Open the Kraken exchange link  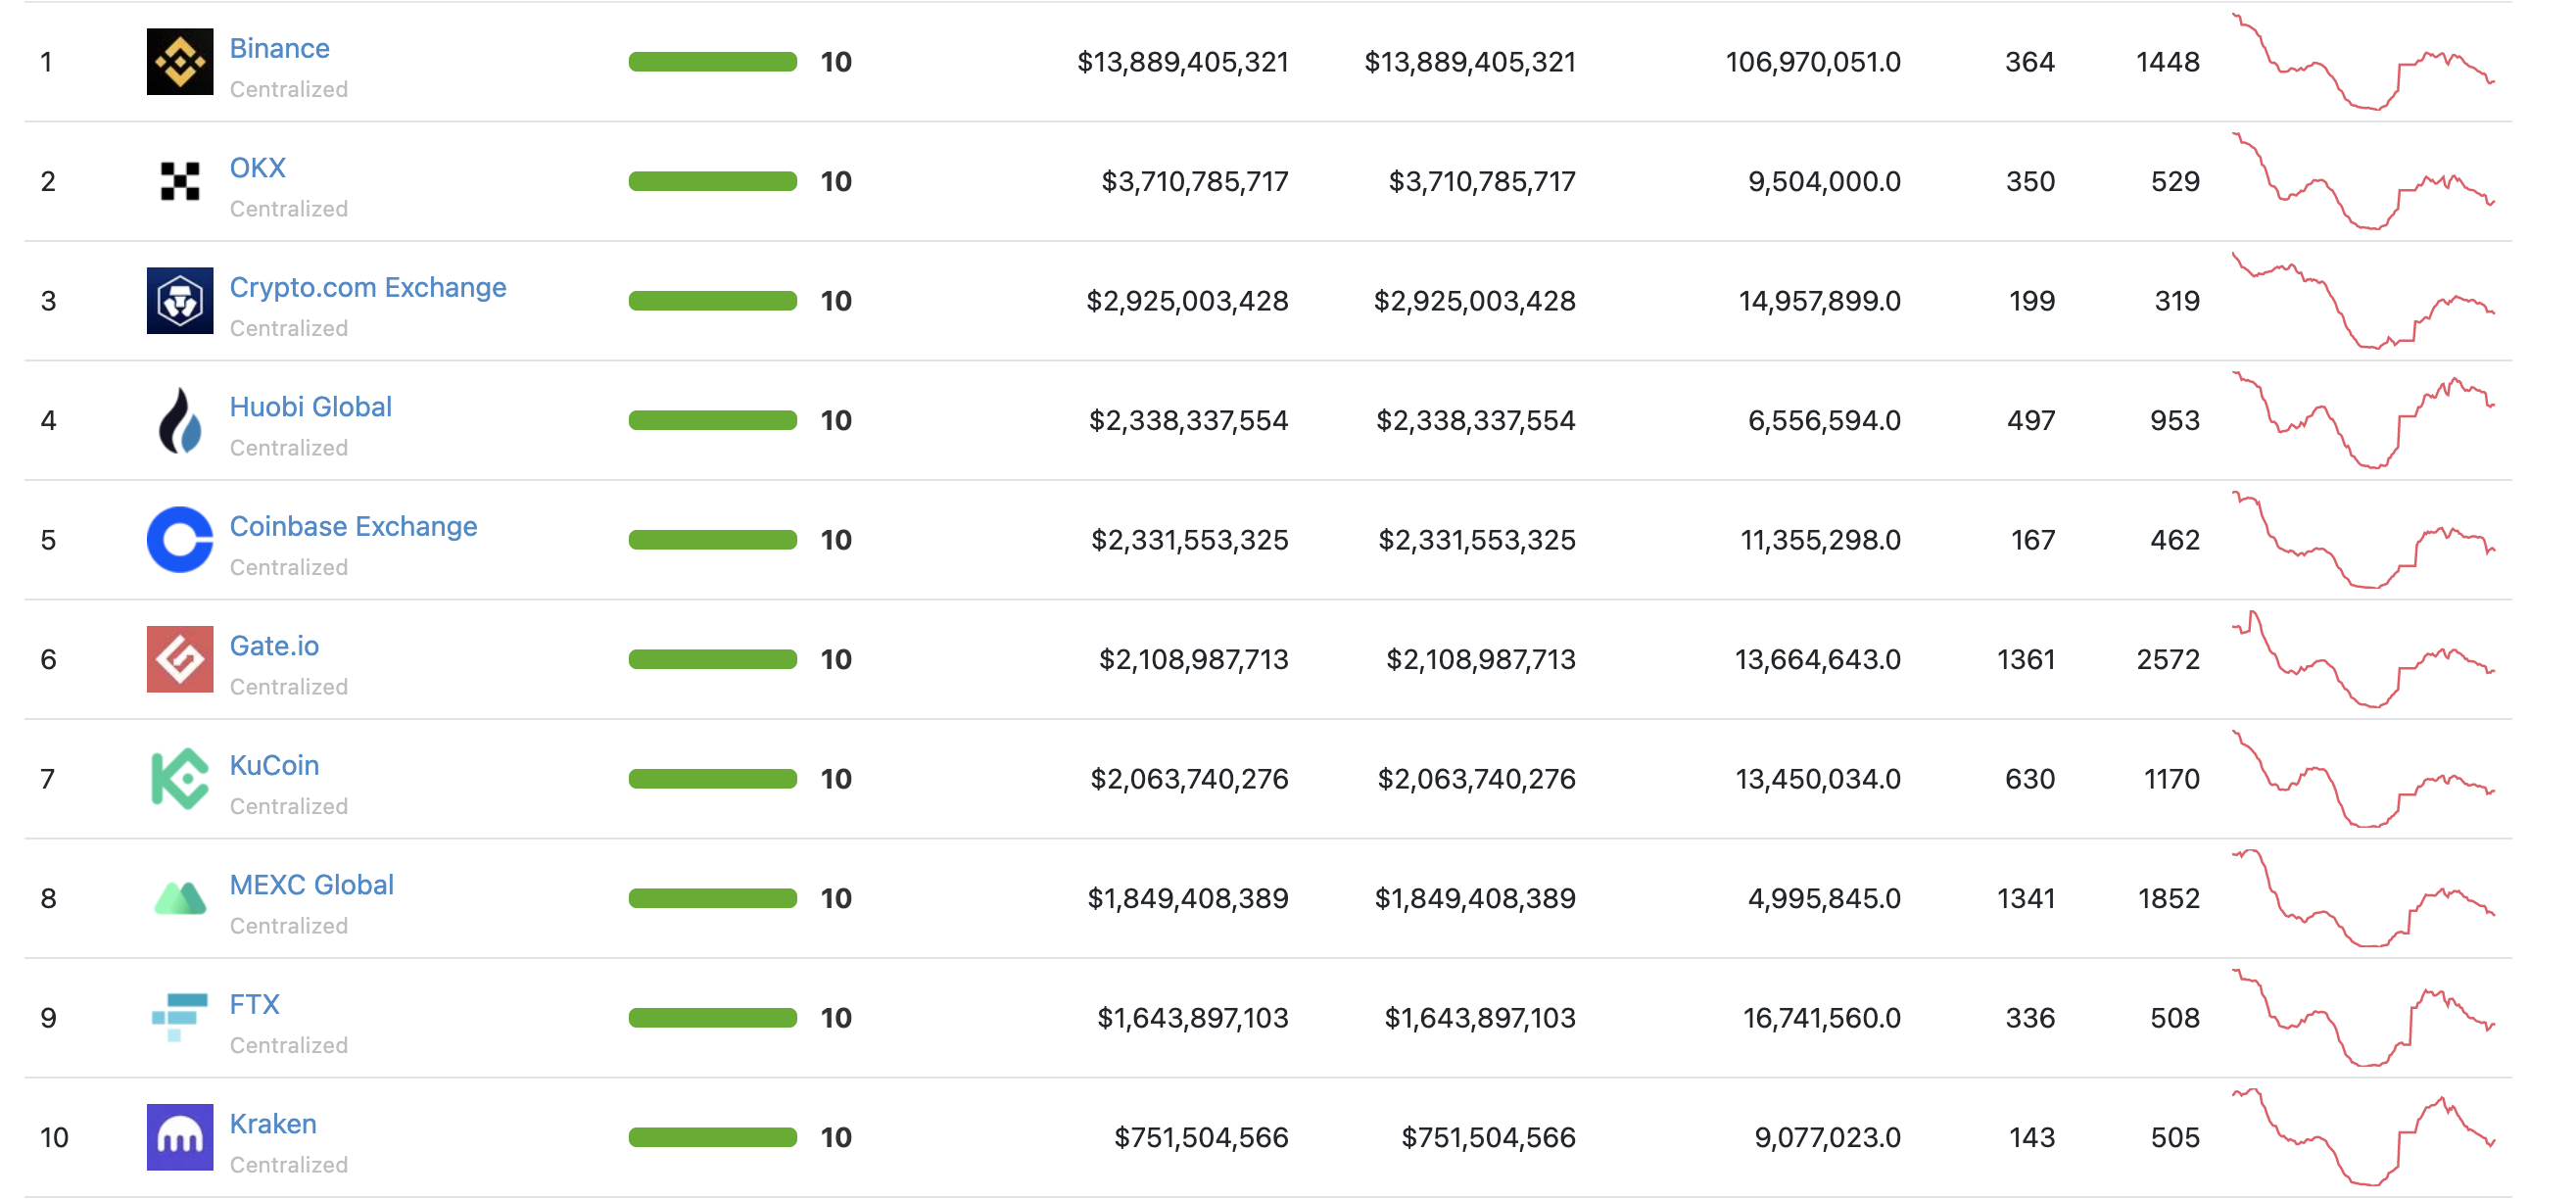272,1124
